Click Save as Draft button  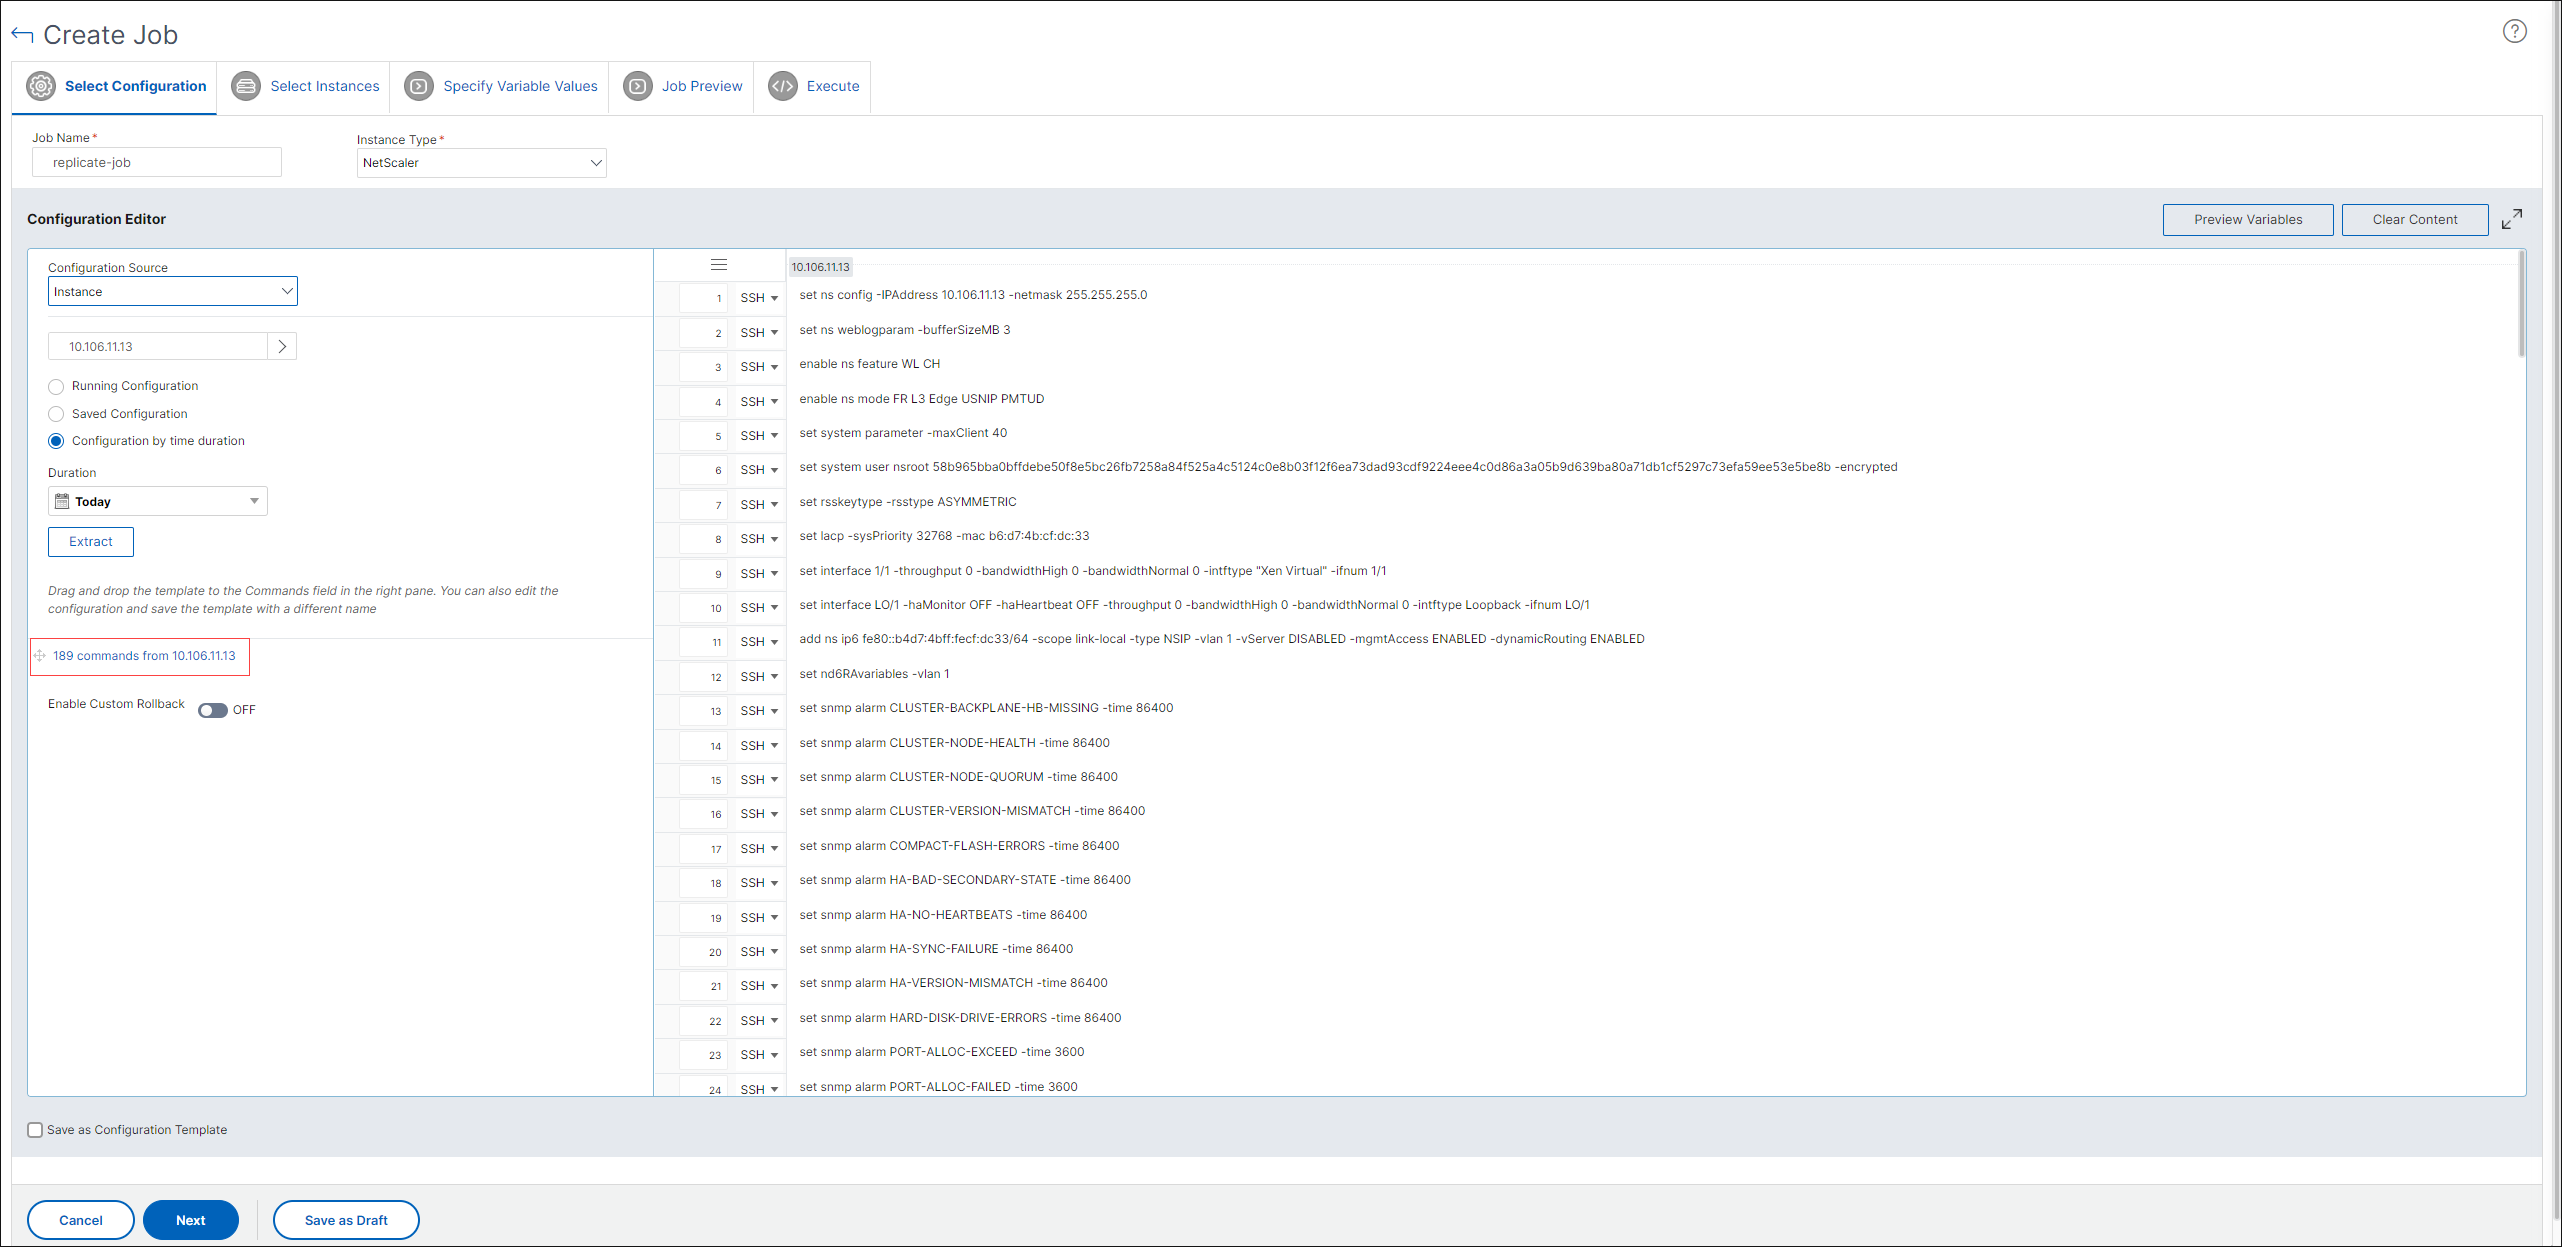point(346,1220)
